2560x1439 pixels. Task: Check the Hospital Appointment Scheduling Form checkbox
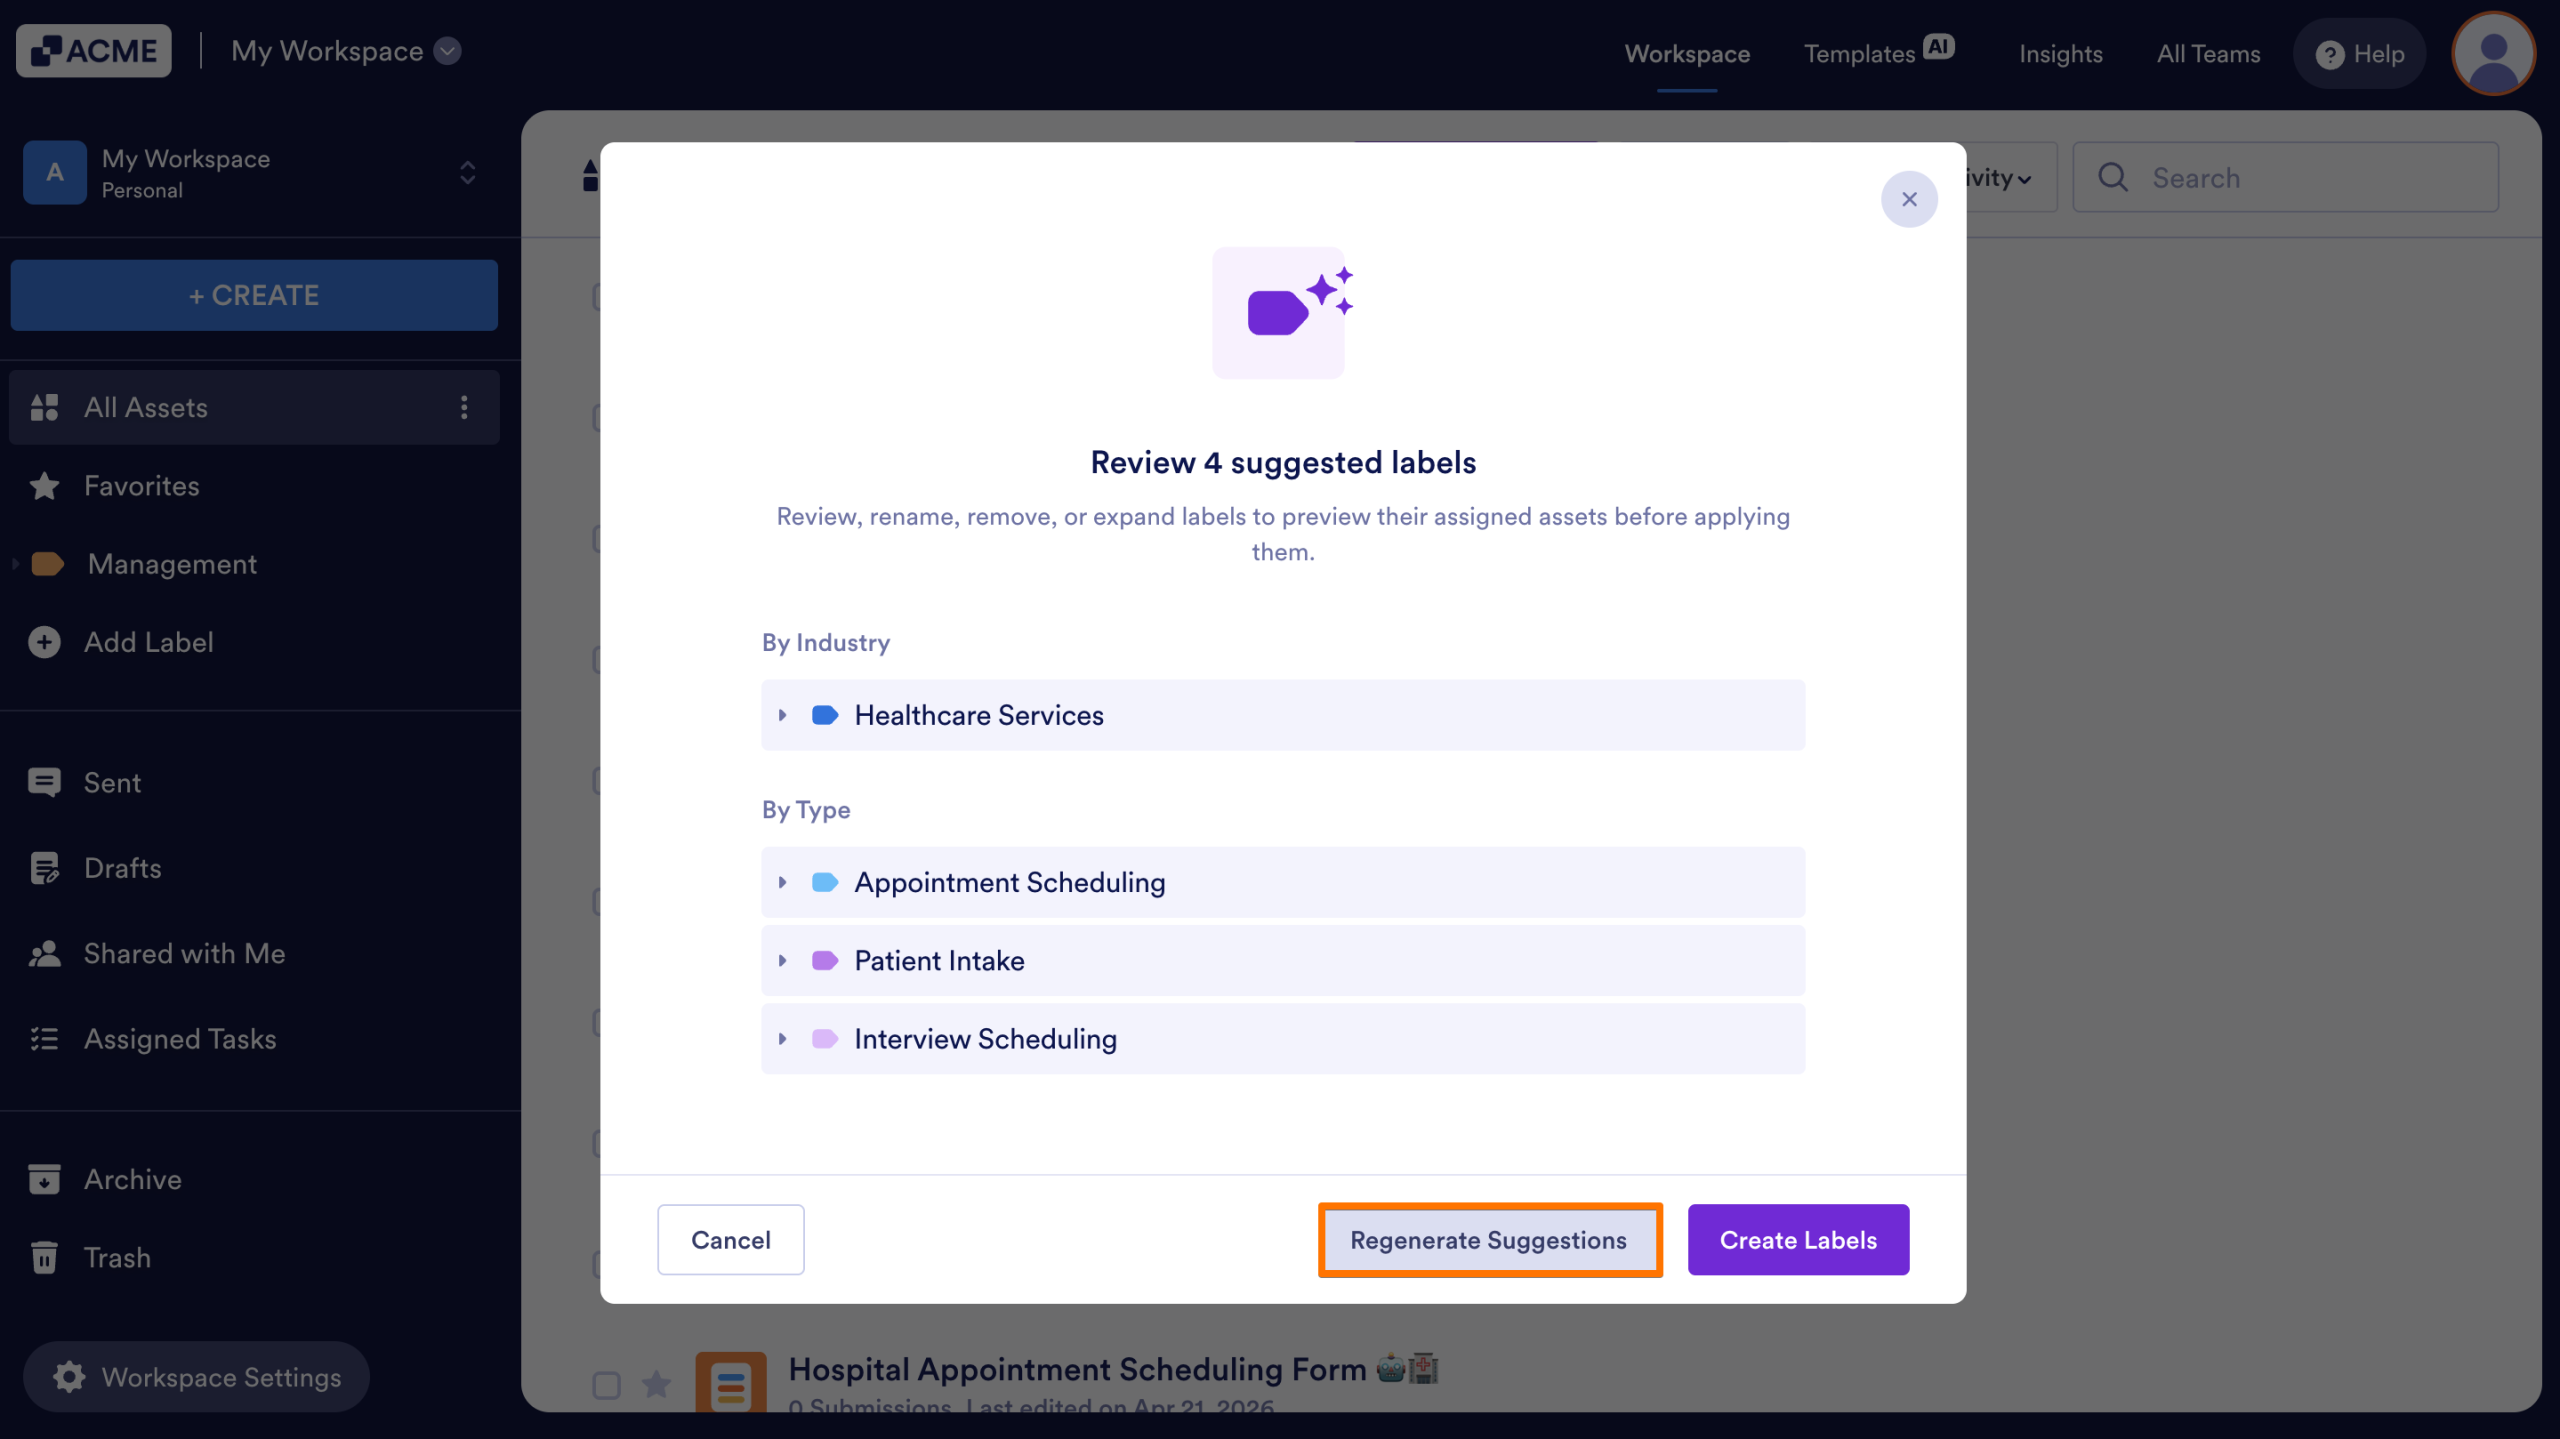606,1385
